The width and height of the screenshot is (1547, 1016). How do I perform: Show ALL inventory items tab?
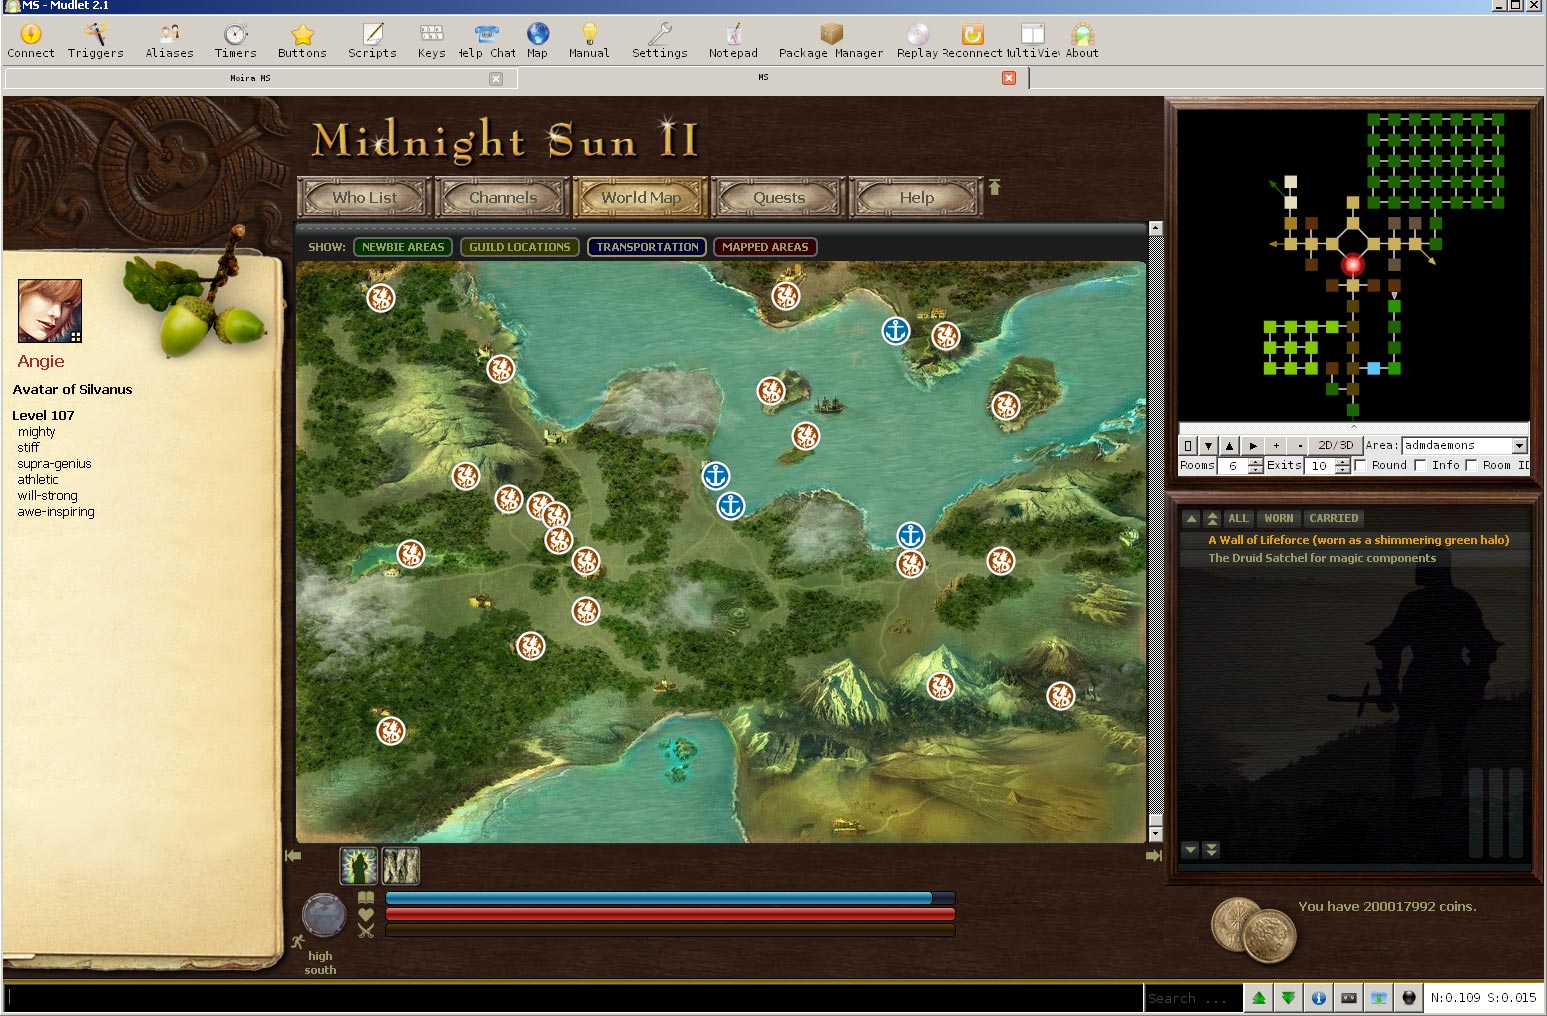tap(1238, 518)
